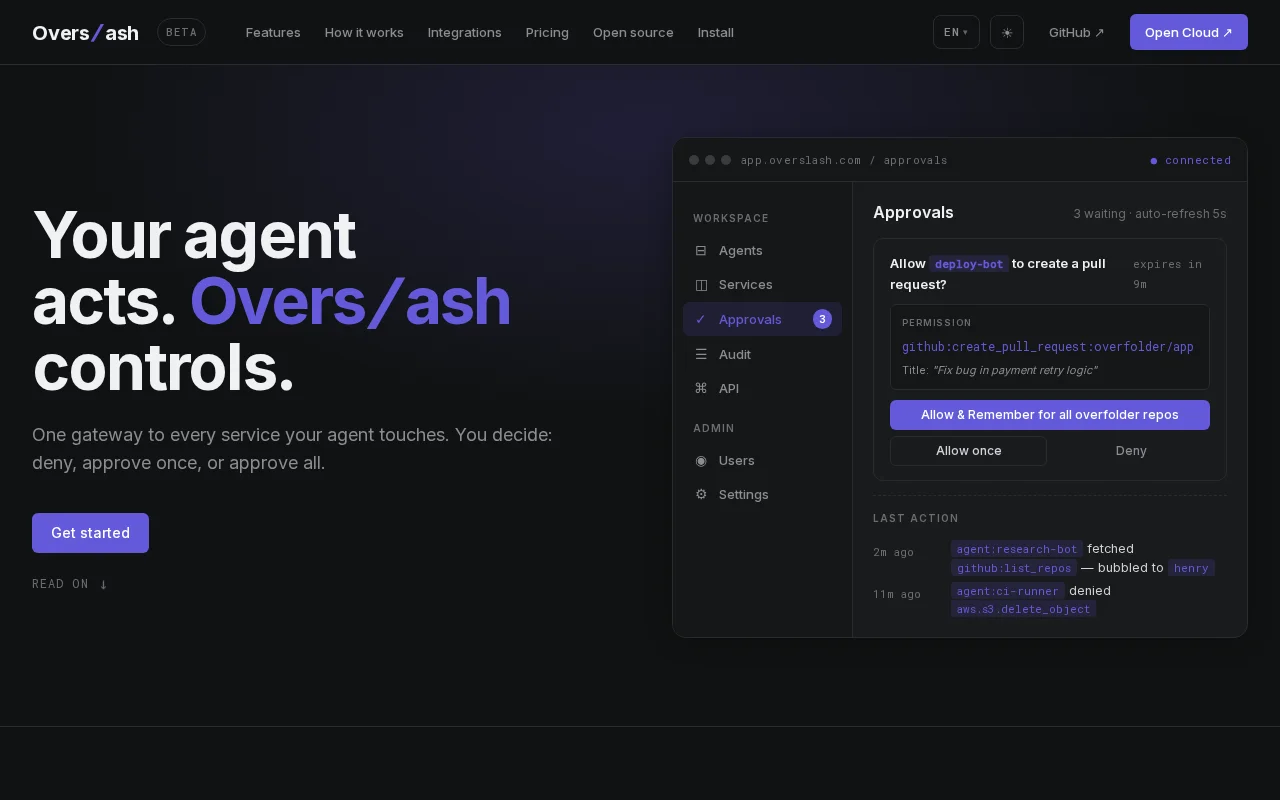Click the Agents icon in sidebar

[x=701, y=250]
